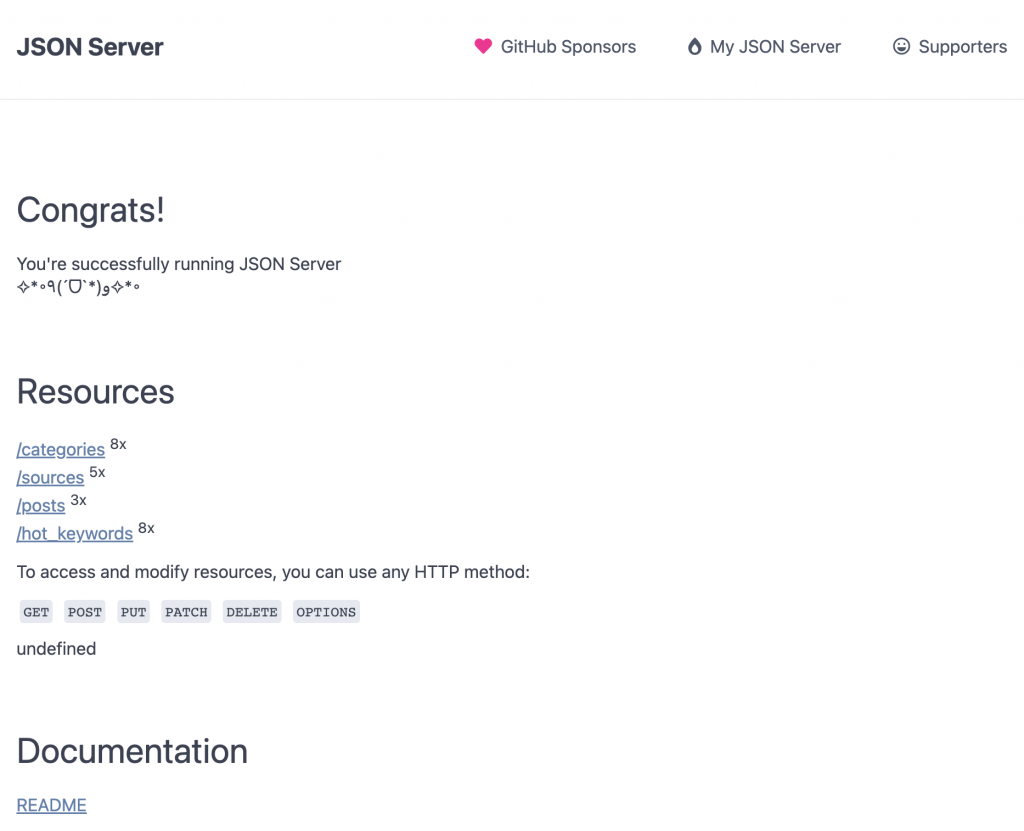The height and width of the screenshot is (831, 1024).
Task: Click the Resources section heading
Action: pyautogui.click(x=95, y=392)
